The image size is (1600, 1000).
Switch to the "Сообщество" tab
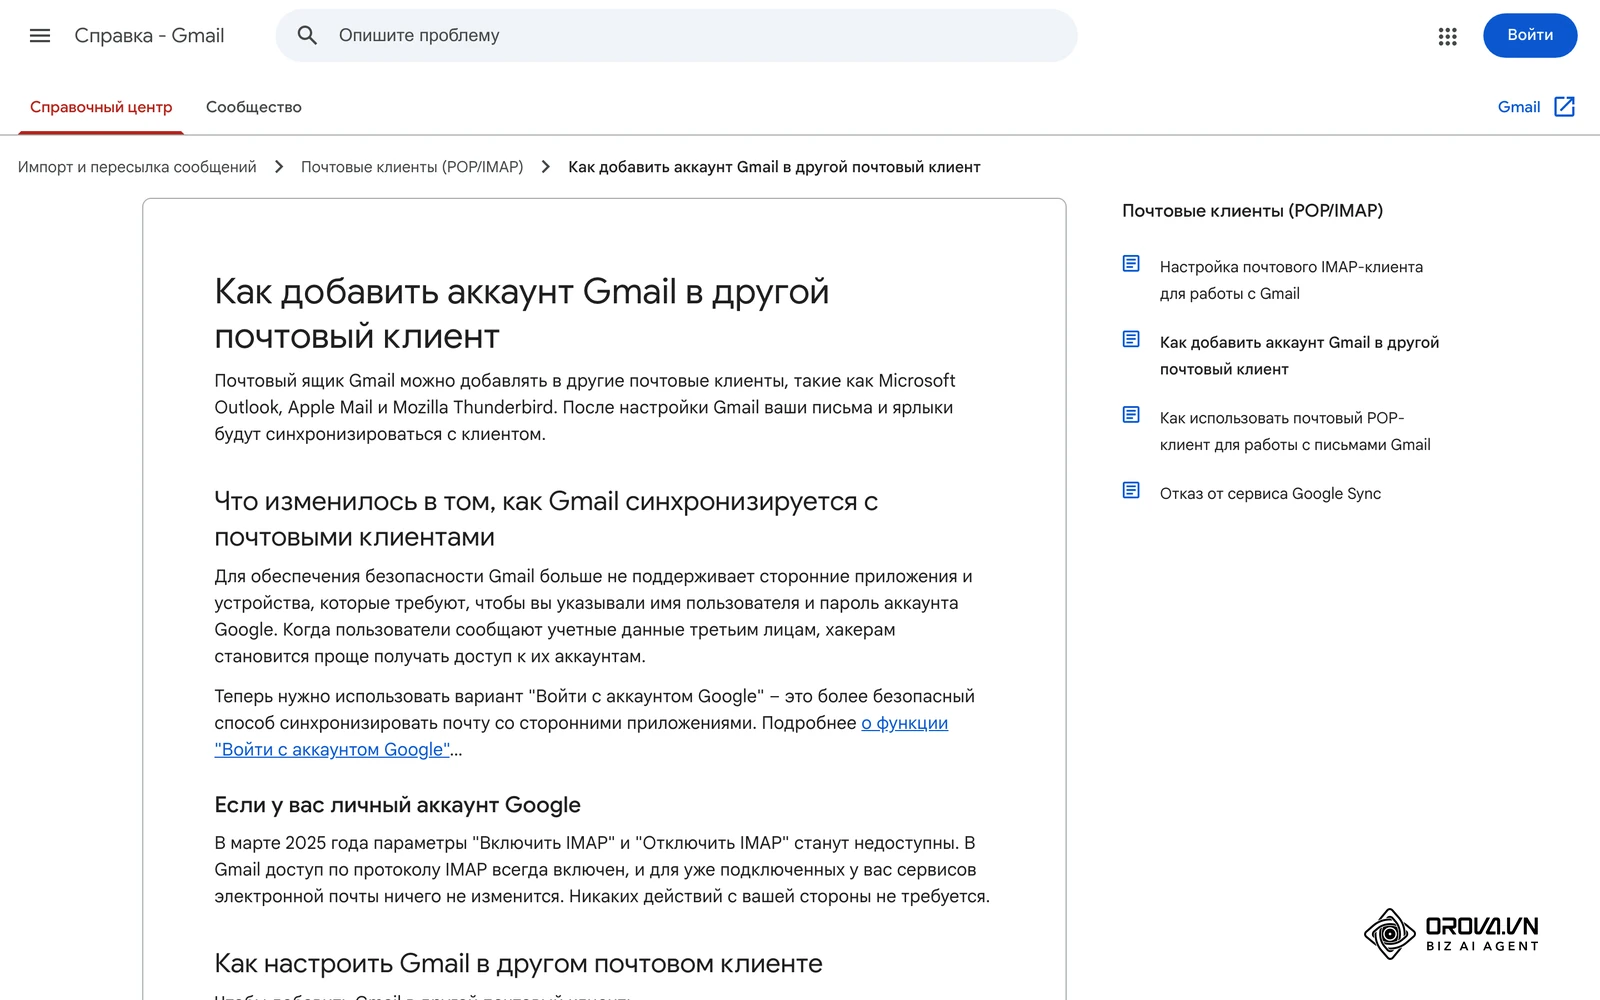click(254, 107)
